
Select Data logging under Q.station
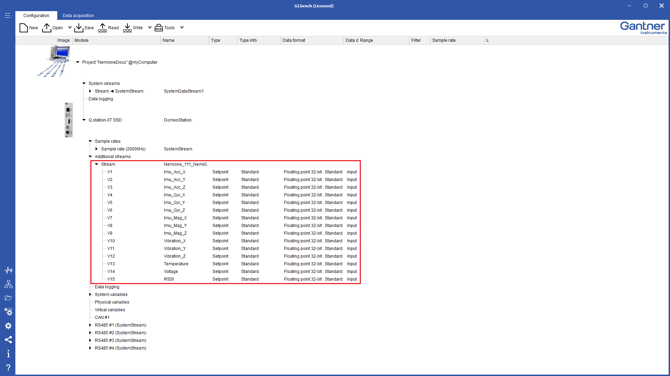tap(107, 287)
